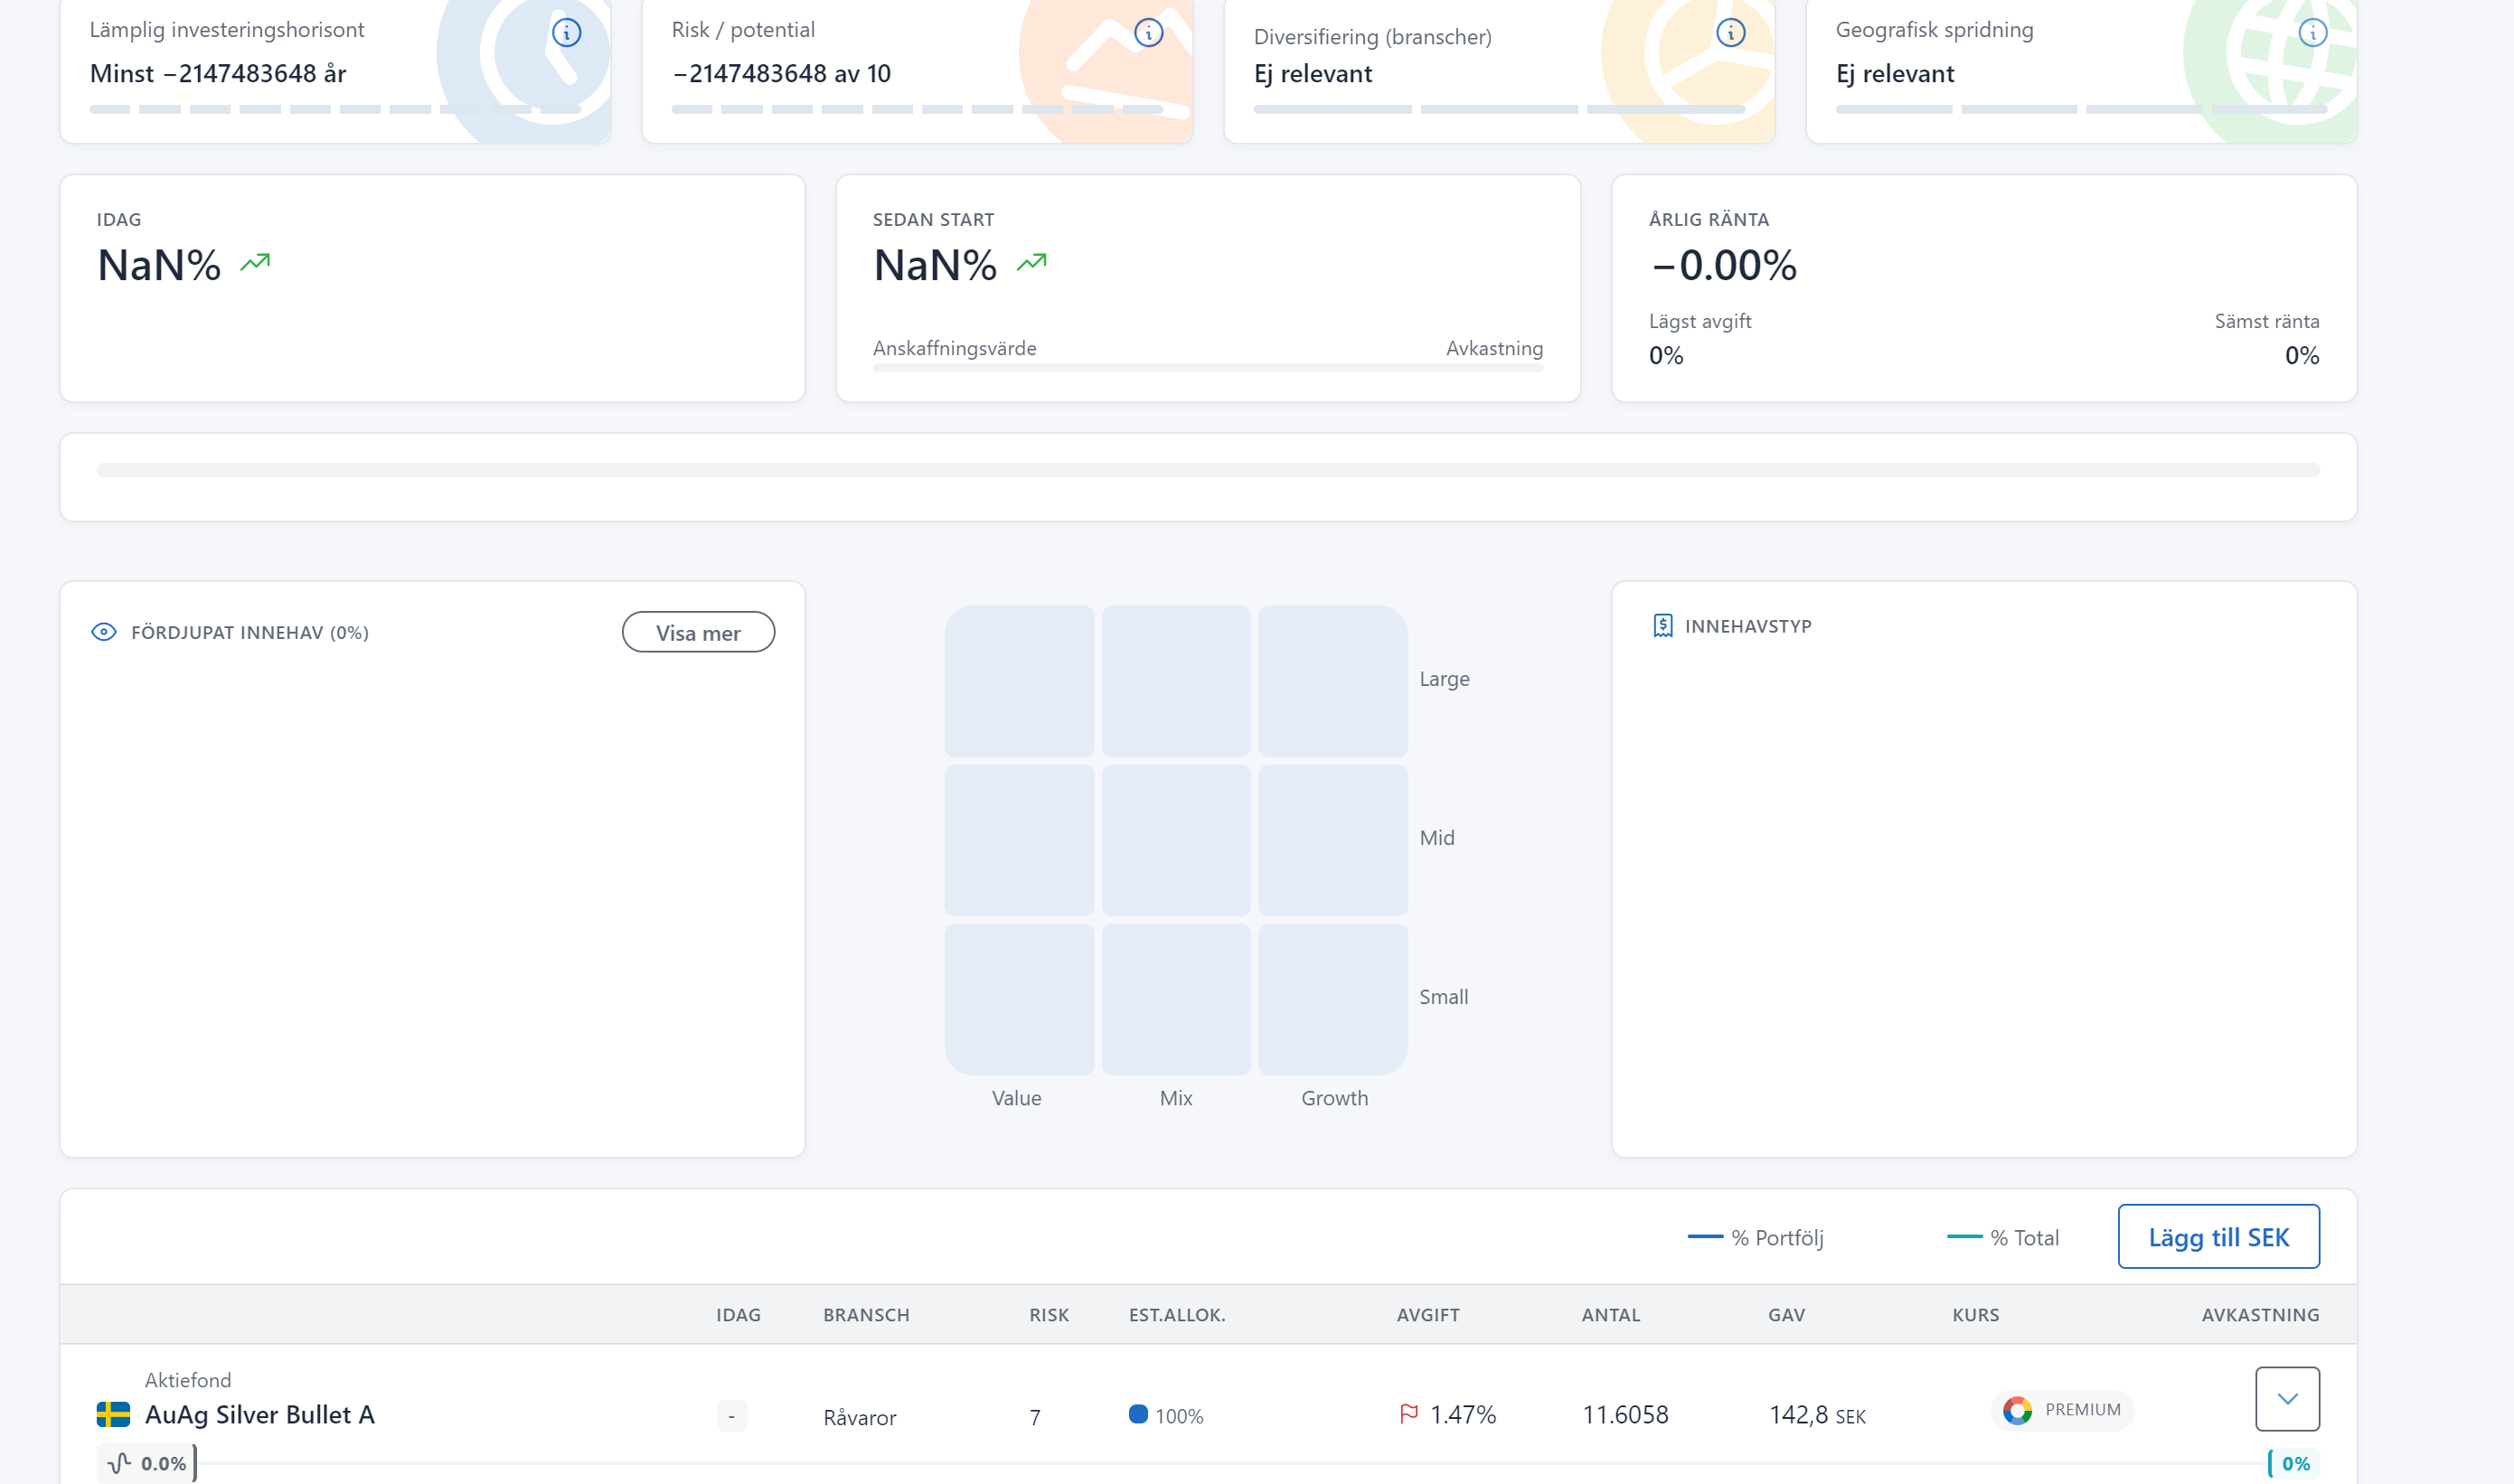Click the INNEHAVSTYP receipt icon
2514x1484 pixels.
click(1662, 626)
